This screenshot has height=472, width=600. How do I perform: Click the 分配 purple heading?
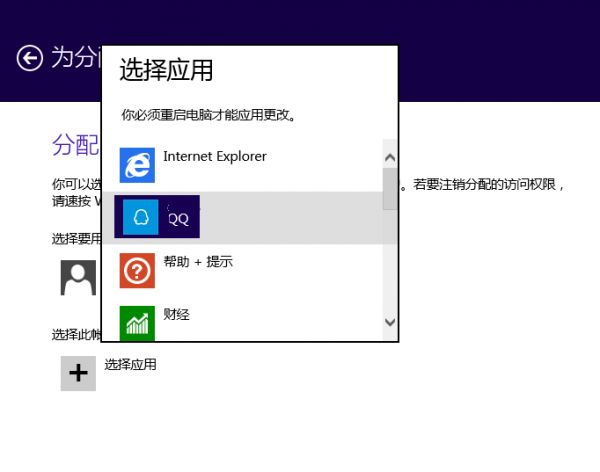click(x=76, y=145)
